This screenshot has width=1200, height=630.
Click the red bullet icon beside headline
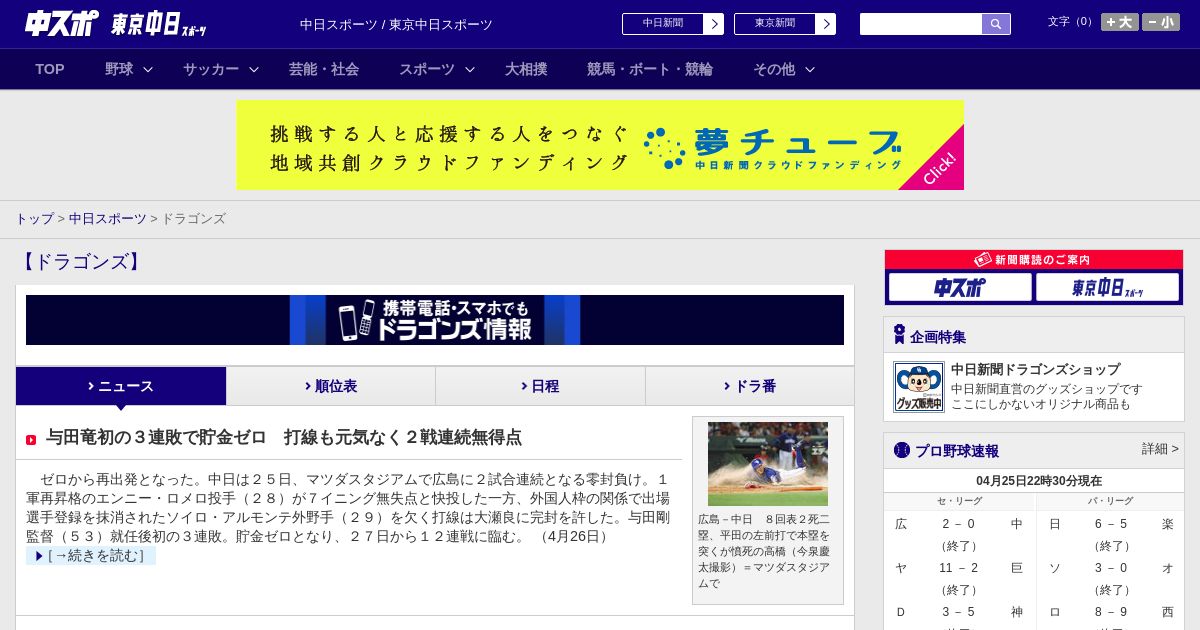point(31,440)
